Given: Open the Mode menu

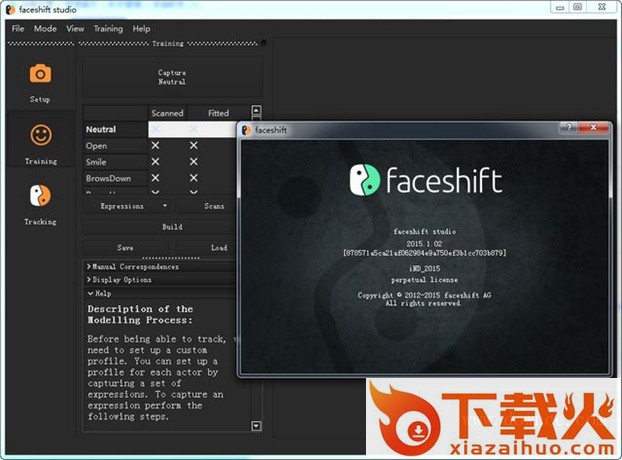Looking at the screenshot, I should click(45, 29).
